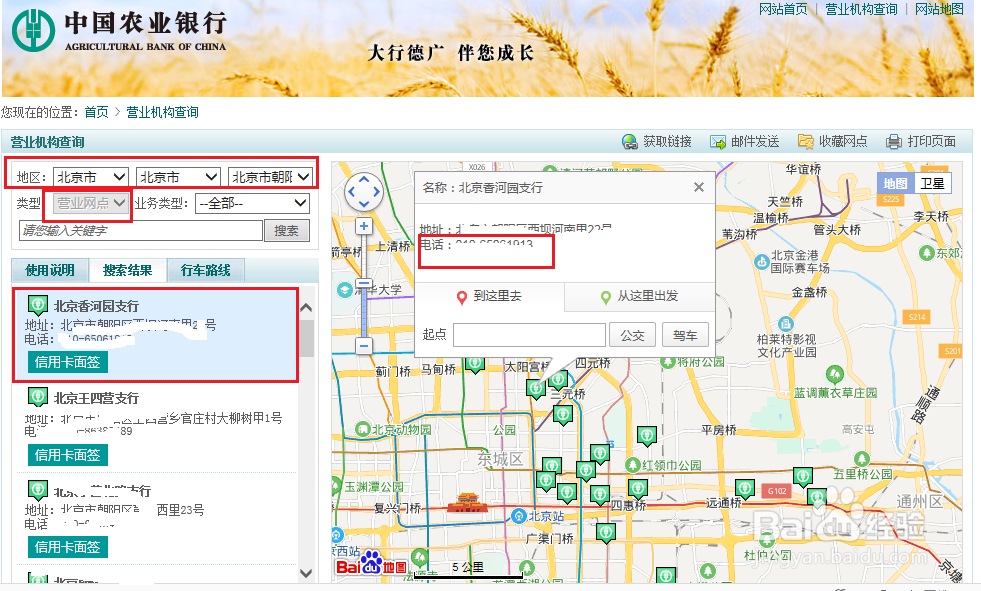Switch map to 卫星 satellite view

[932, 183]
